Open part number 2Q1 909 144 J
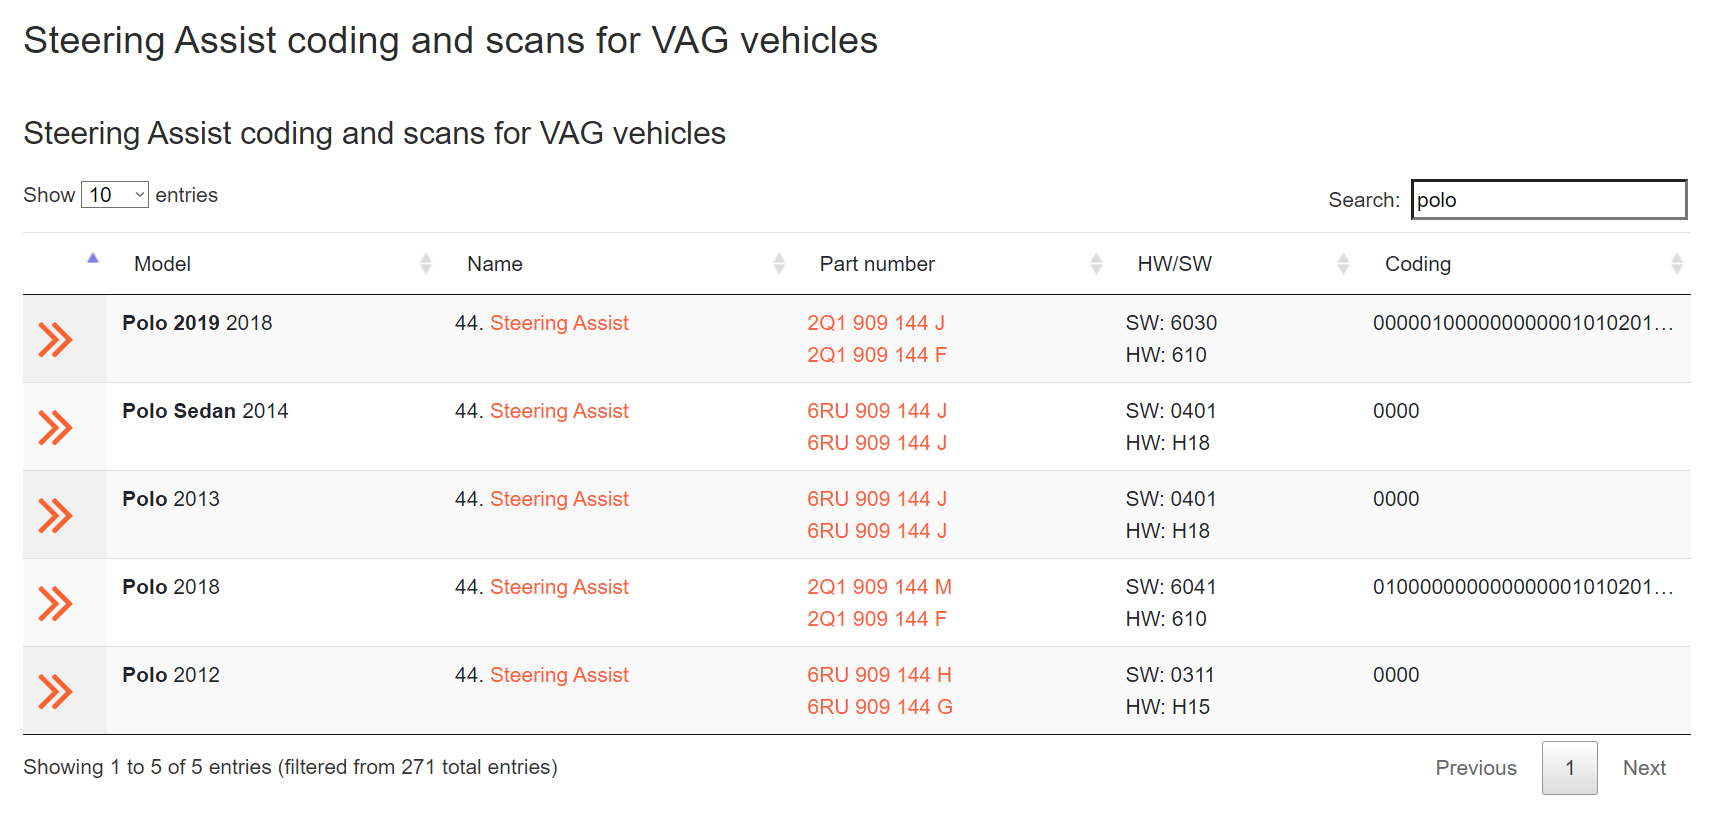Screen dimensions: 1725x816 876,323
